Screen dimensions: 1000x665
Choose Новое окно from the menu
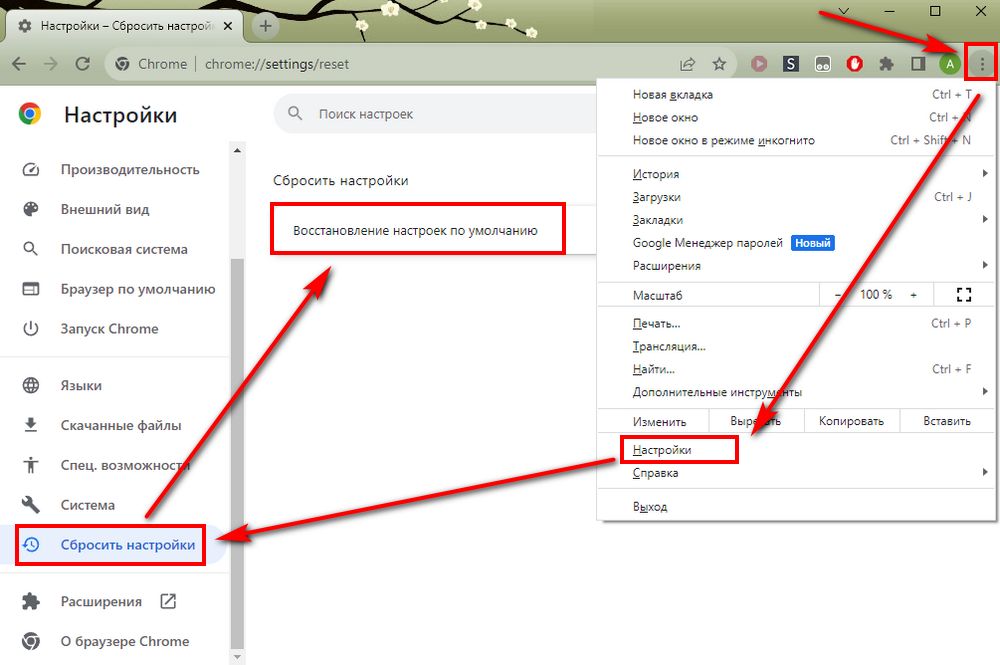click(x=796, y=117)
